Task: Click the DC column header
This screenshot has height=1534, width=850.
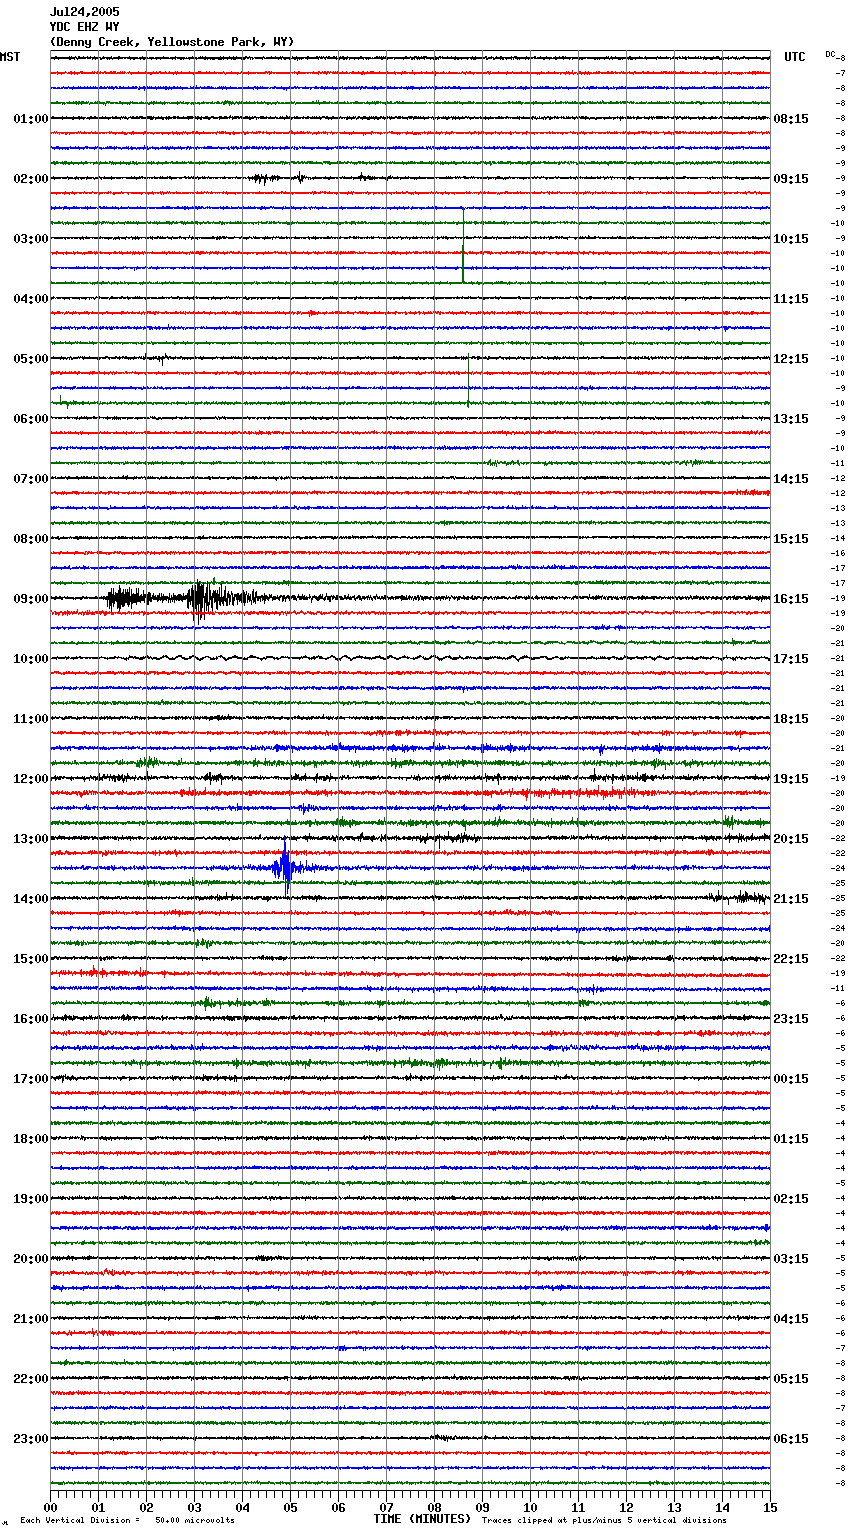Action: point(830,54)
